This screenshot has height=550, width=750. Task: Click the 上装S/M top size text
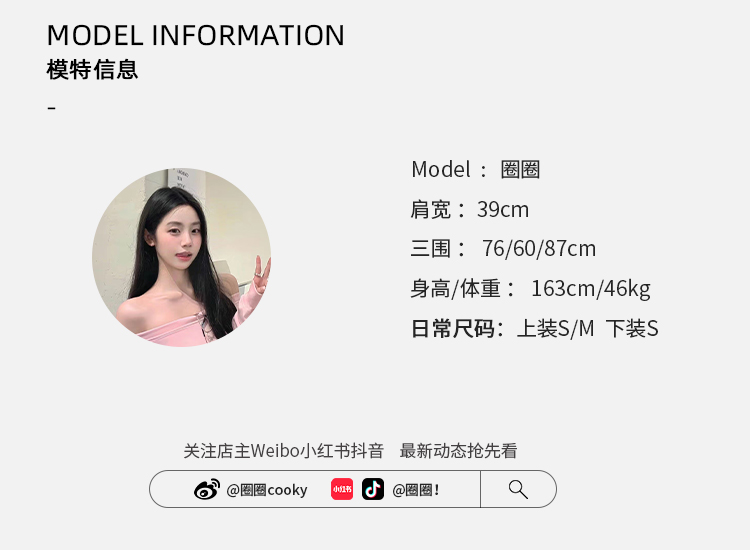click(555, 329)
